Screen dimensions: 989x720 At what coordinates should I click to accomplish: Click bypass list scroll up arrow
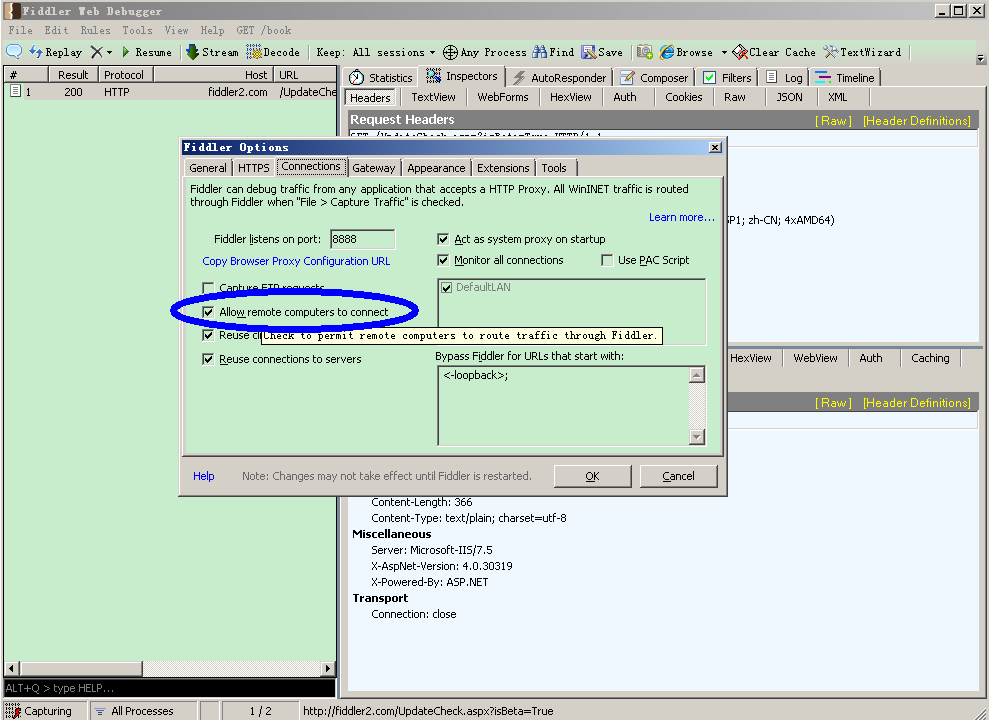(696, 375)
